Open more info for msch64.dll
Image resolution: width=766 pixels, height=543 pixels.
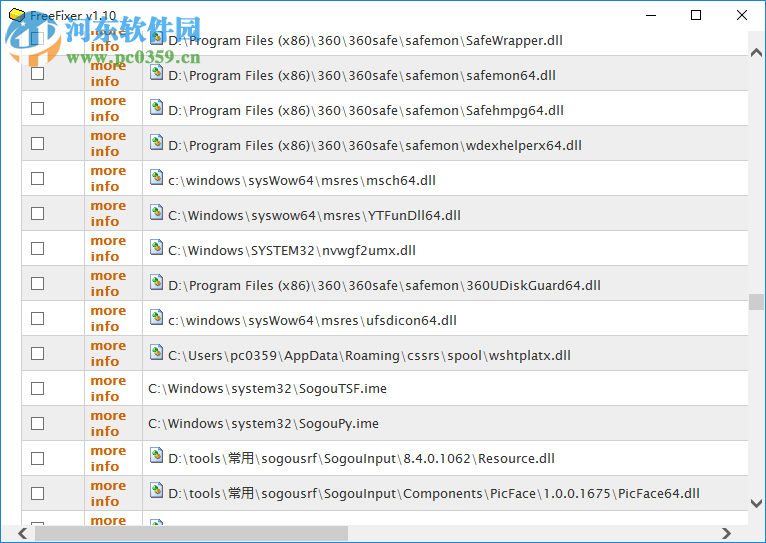[x=108, y=179]
